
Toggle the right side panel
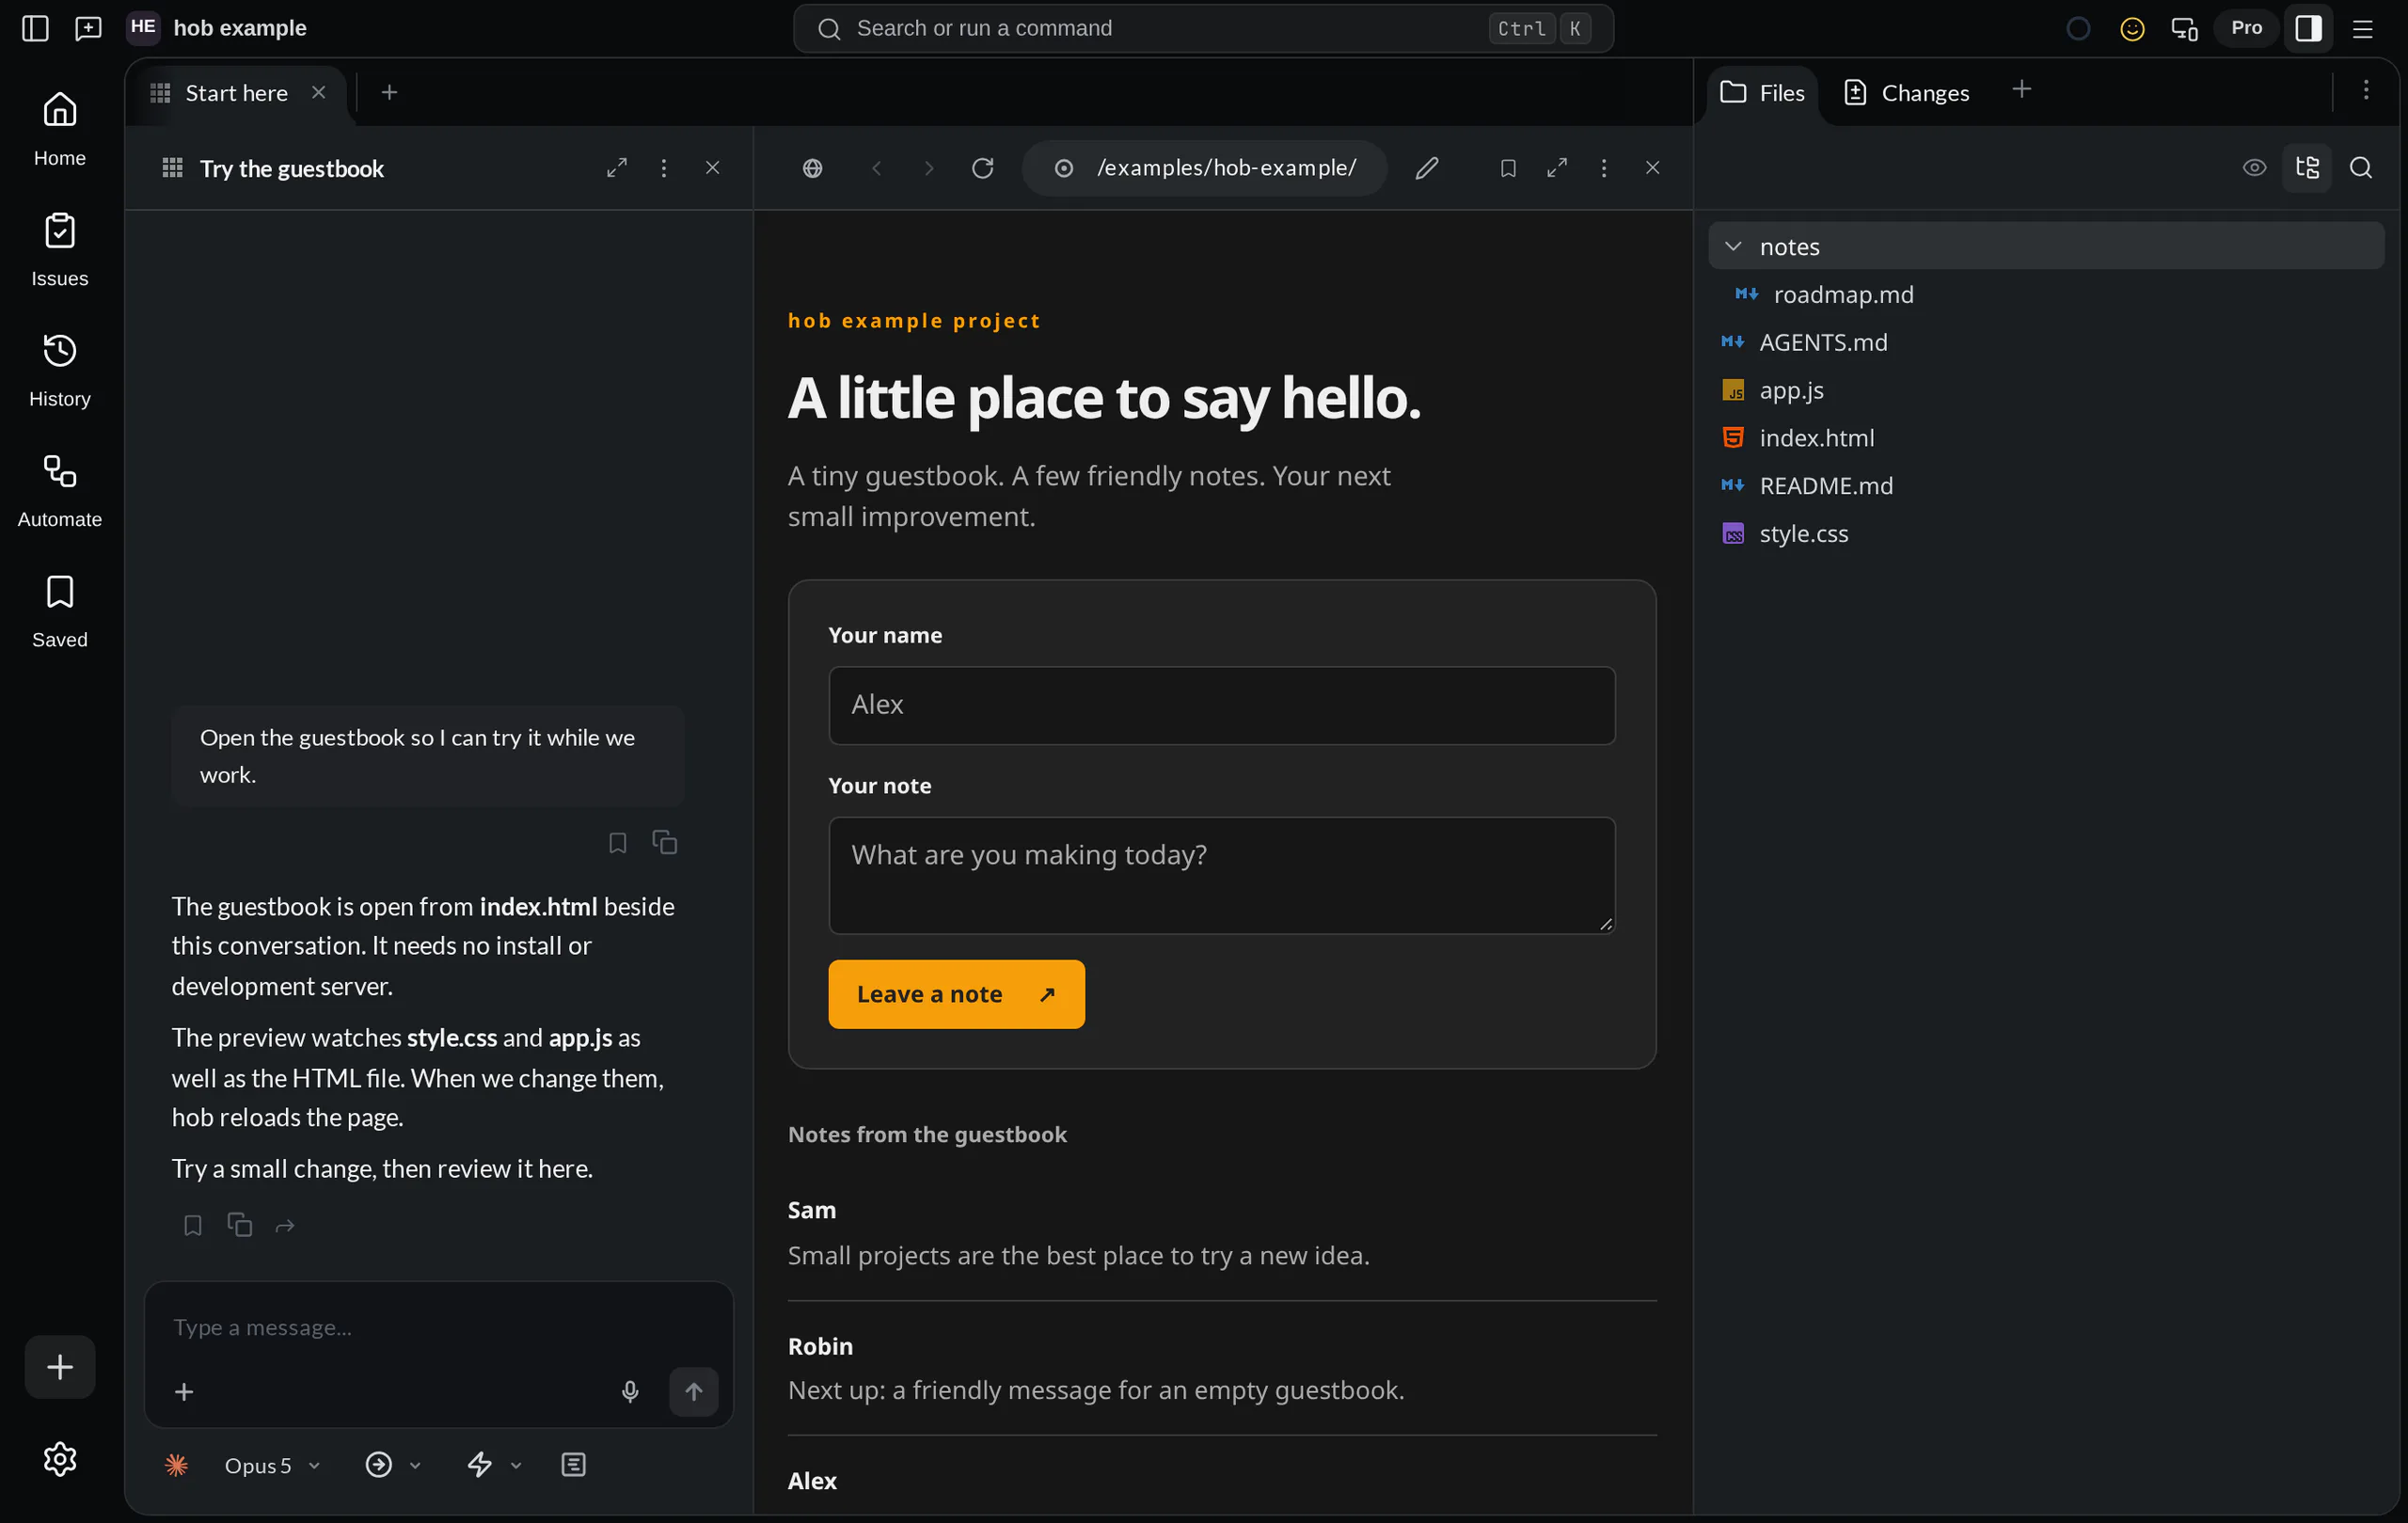coord(2308,28)
